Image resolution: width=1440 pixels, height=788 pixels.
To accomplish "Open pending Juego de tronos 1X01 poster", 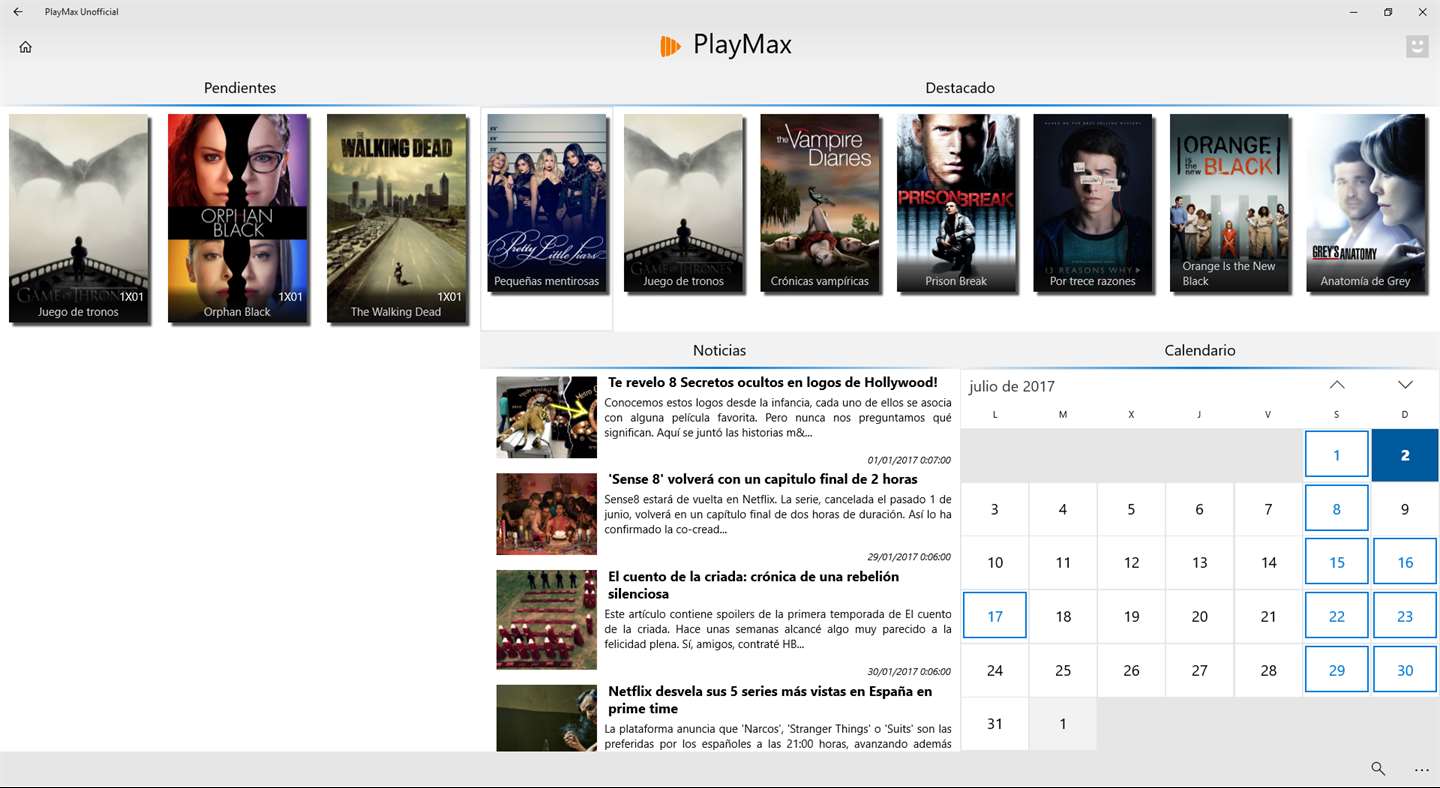I will coord(79,218).
